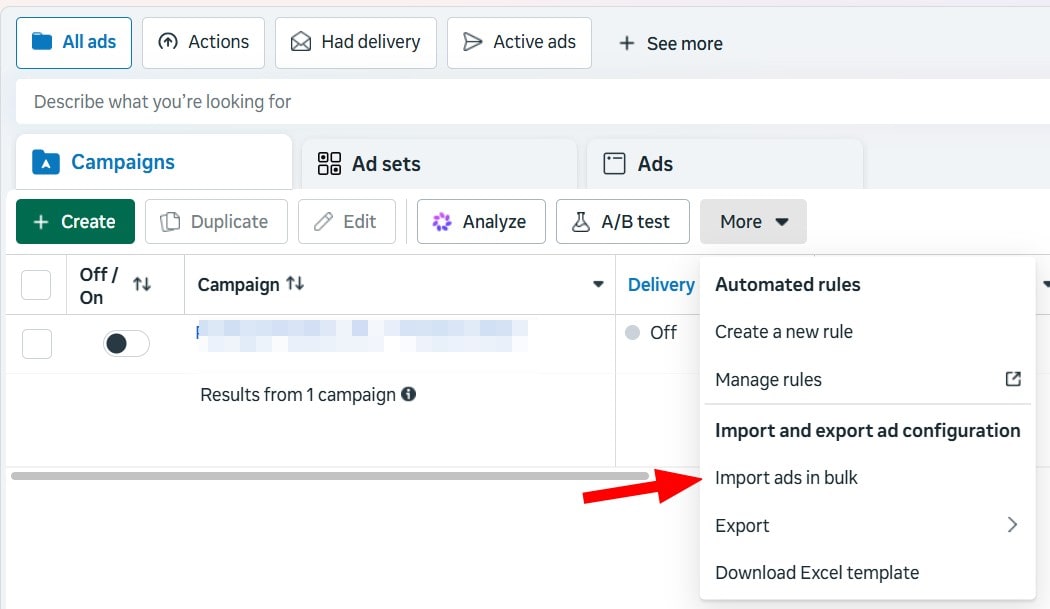Screen dimensions: 1050x609
Task: Sort by Off / On column arrows
Action: click(142, 284)
